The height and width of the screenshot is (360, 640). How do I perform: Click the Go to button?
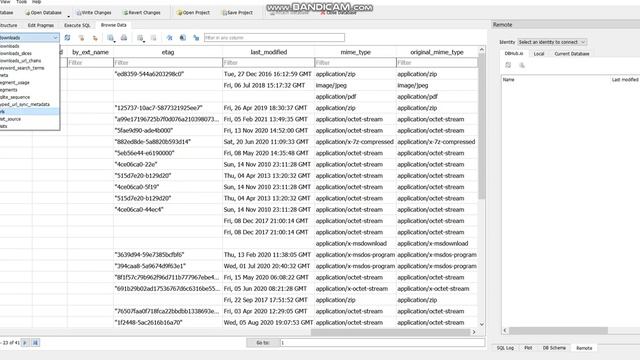pyautogui.click(x=262, y=343)
